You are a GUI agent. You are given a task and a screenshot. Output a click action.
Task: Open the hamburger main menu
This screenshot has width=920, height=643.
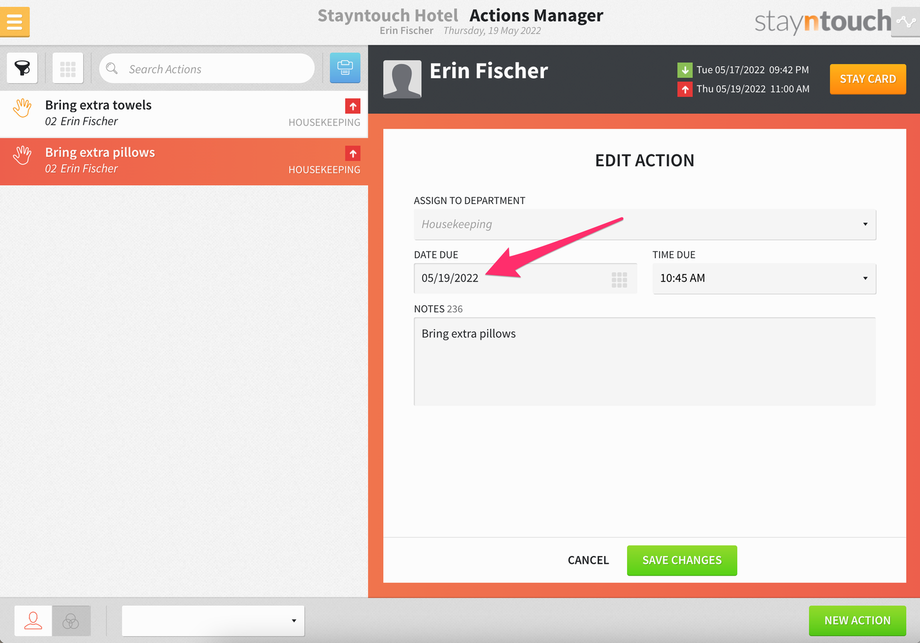(x=15, y=22)
